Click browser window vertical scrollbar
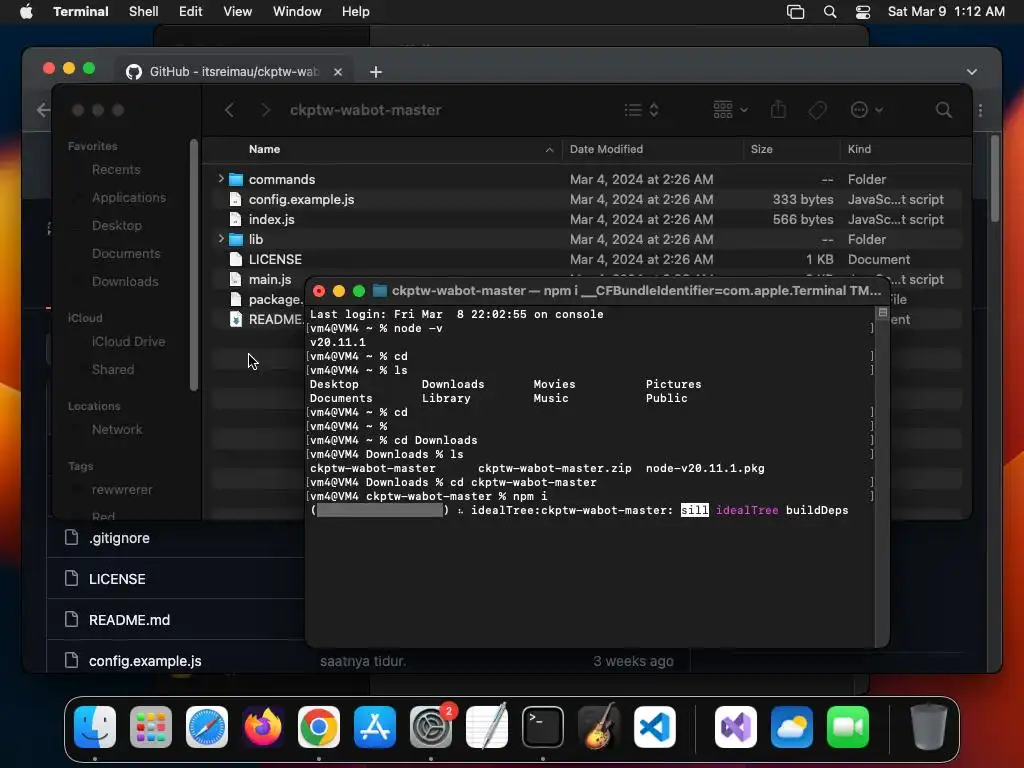 point(995,178)
